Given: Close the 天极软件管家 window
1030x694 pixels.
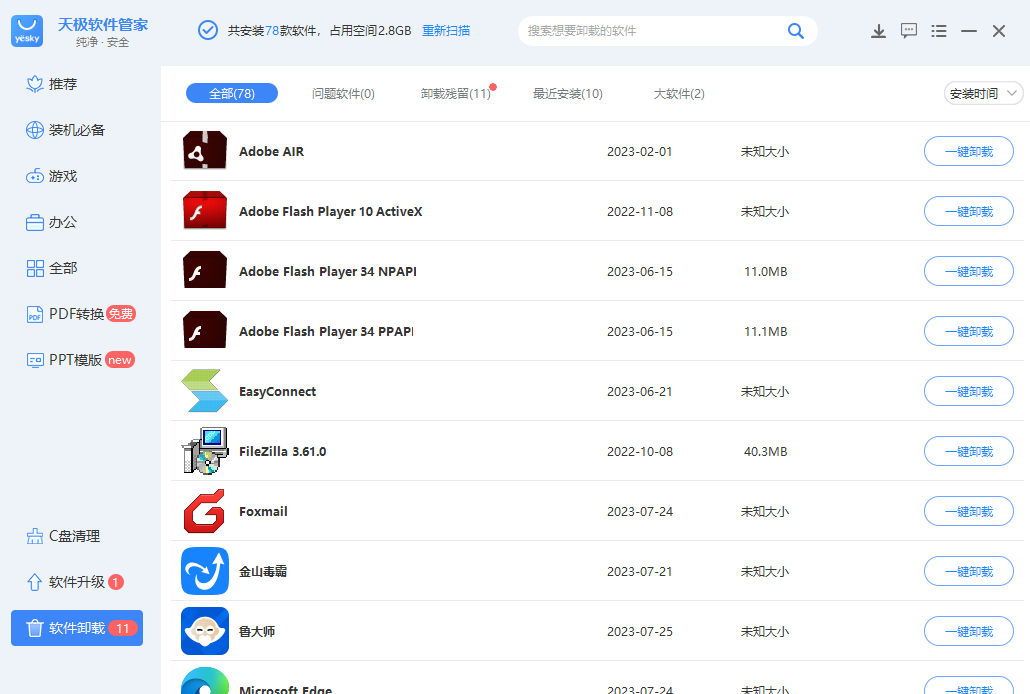Looking at the screenshot, I should [998, 31].
